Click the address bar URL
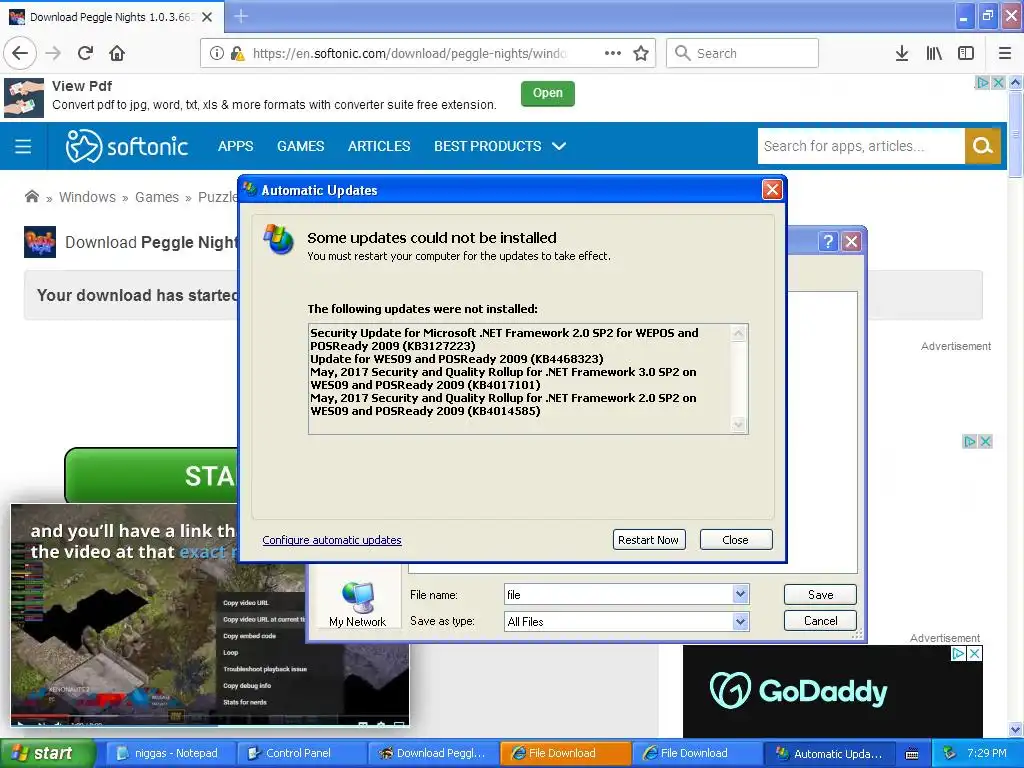1024x768 pixels. pos(409,54)
